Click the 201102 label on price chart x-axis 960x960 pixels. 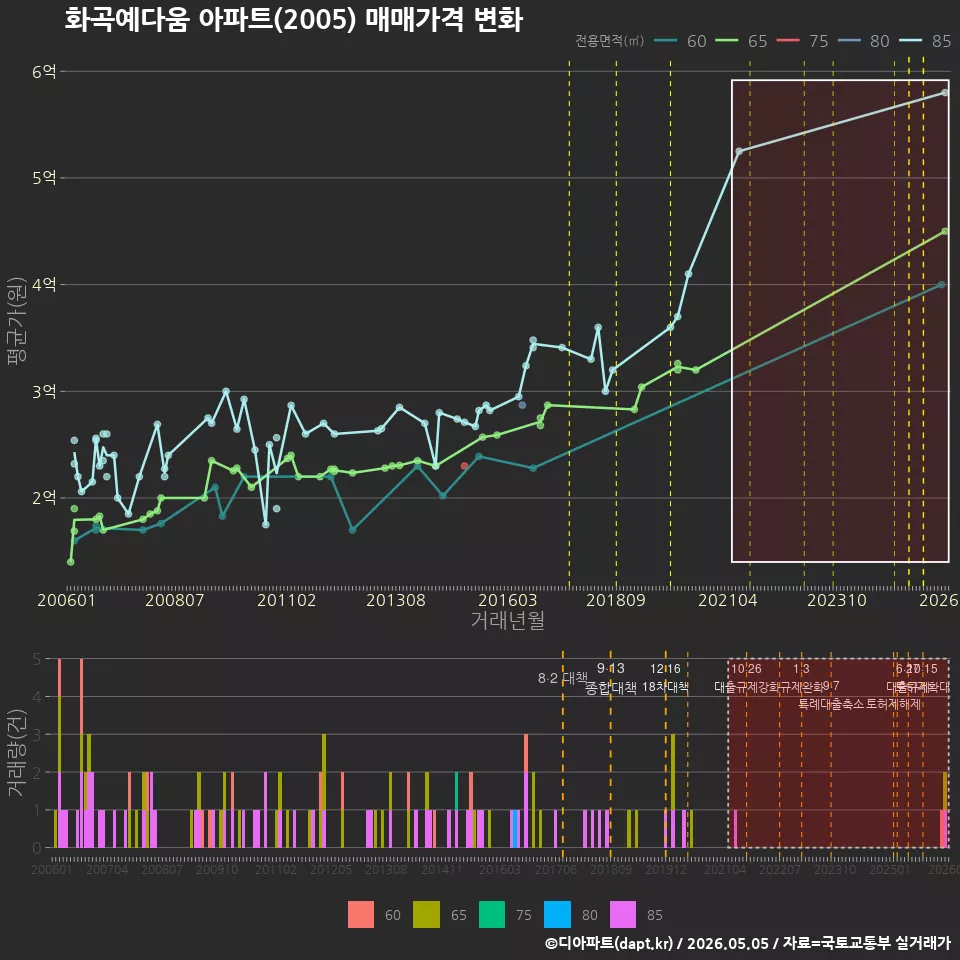[x=287, y=600]
